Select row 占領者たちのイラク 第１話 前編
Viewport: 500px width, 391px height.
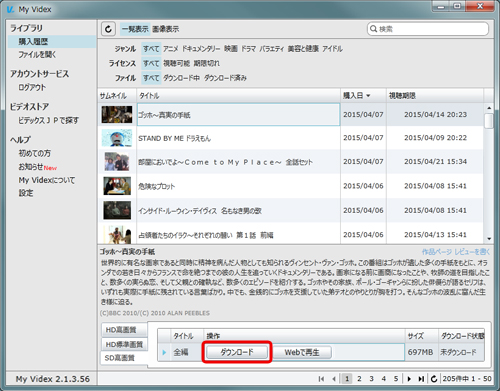290,234
